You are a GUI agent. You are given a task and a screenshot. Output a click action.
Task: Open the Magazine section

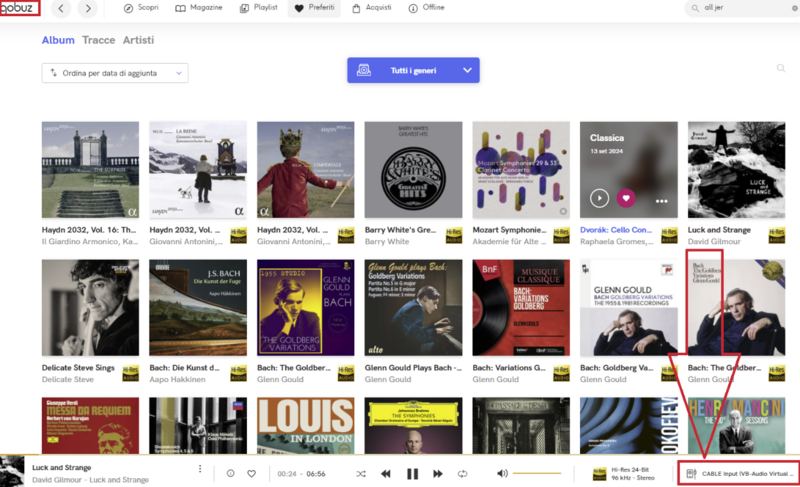pos(200,8)
